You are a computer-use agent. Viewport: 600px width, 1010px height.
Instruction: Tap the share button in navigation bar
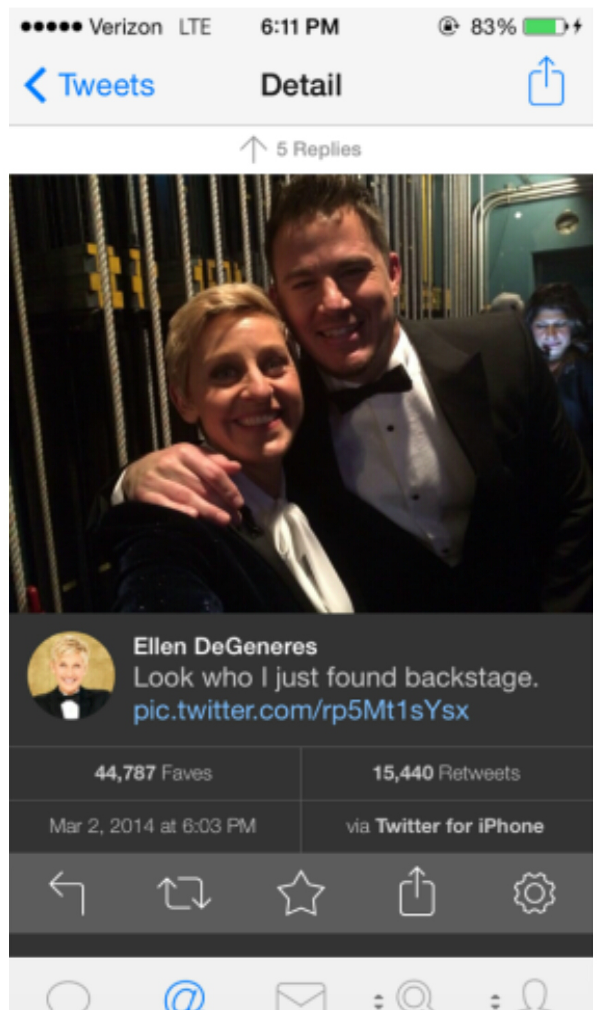pos(546,81)
